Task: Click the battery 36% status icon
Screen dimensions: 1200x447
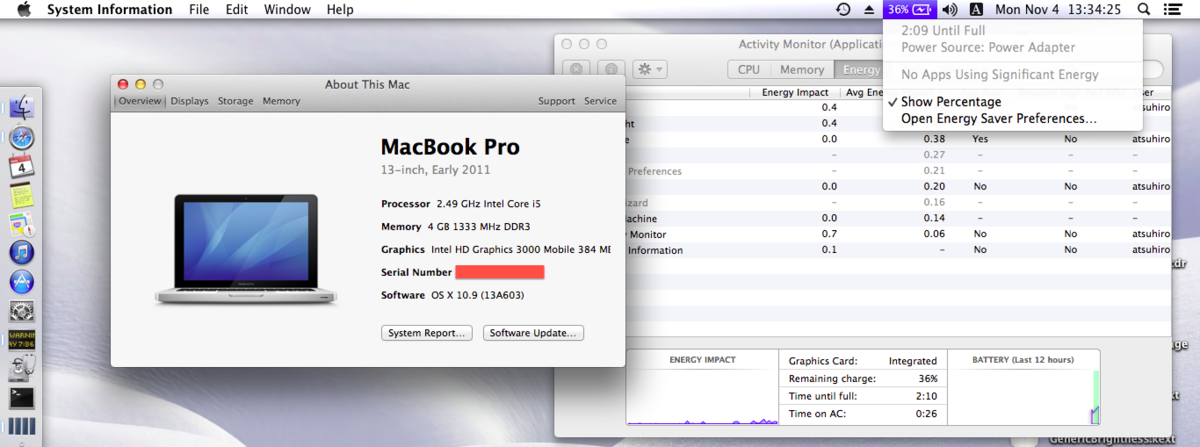Action: pos(910,9)
